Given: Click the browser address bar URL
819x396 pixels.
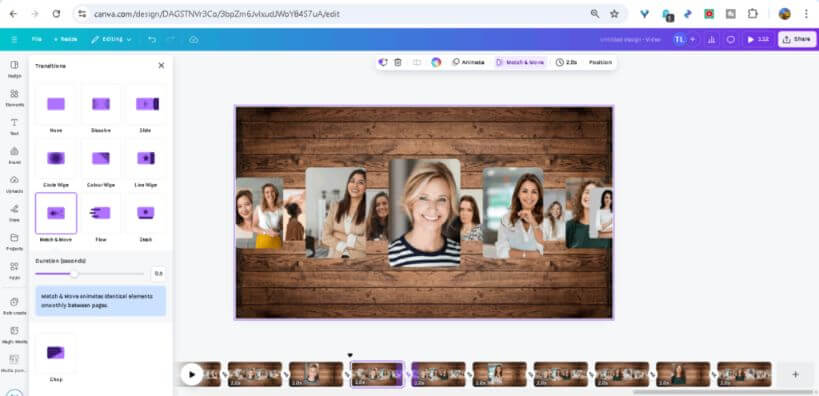Looking at the screenshot, I should (217, 14).
